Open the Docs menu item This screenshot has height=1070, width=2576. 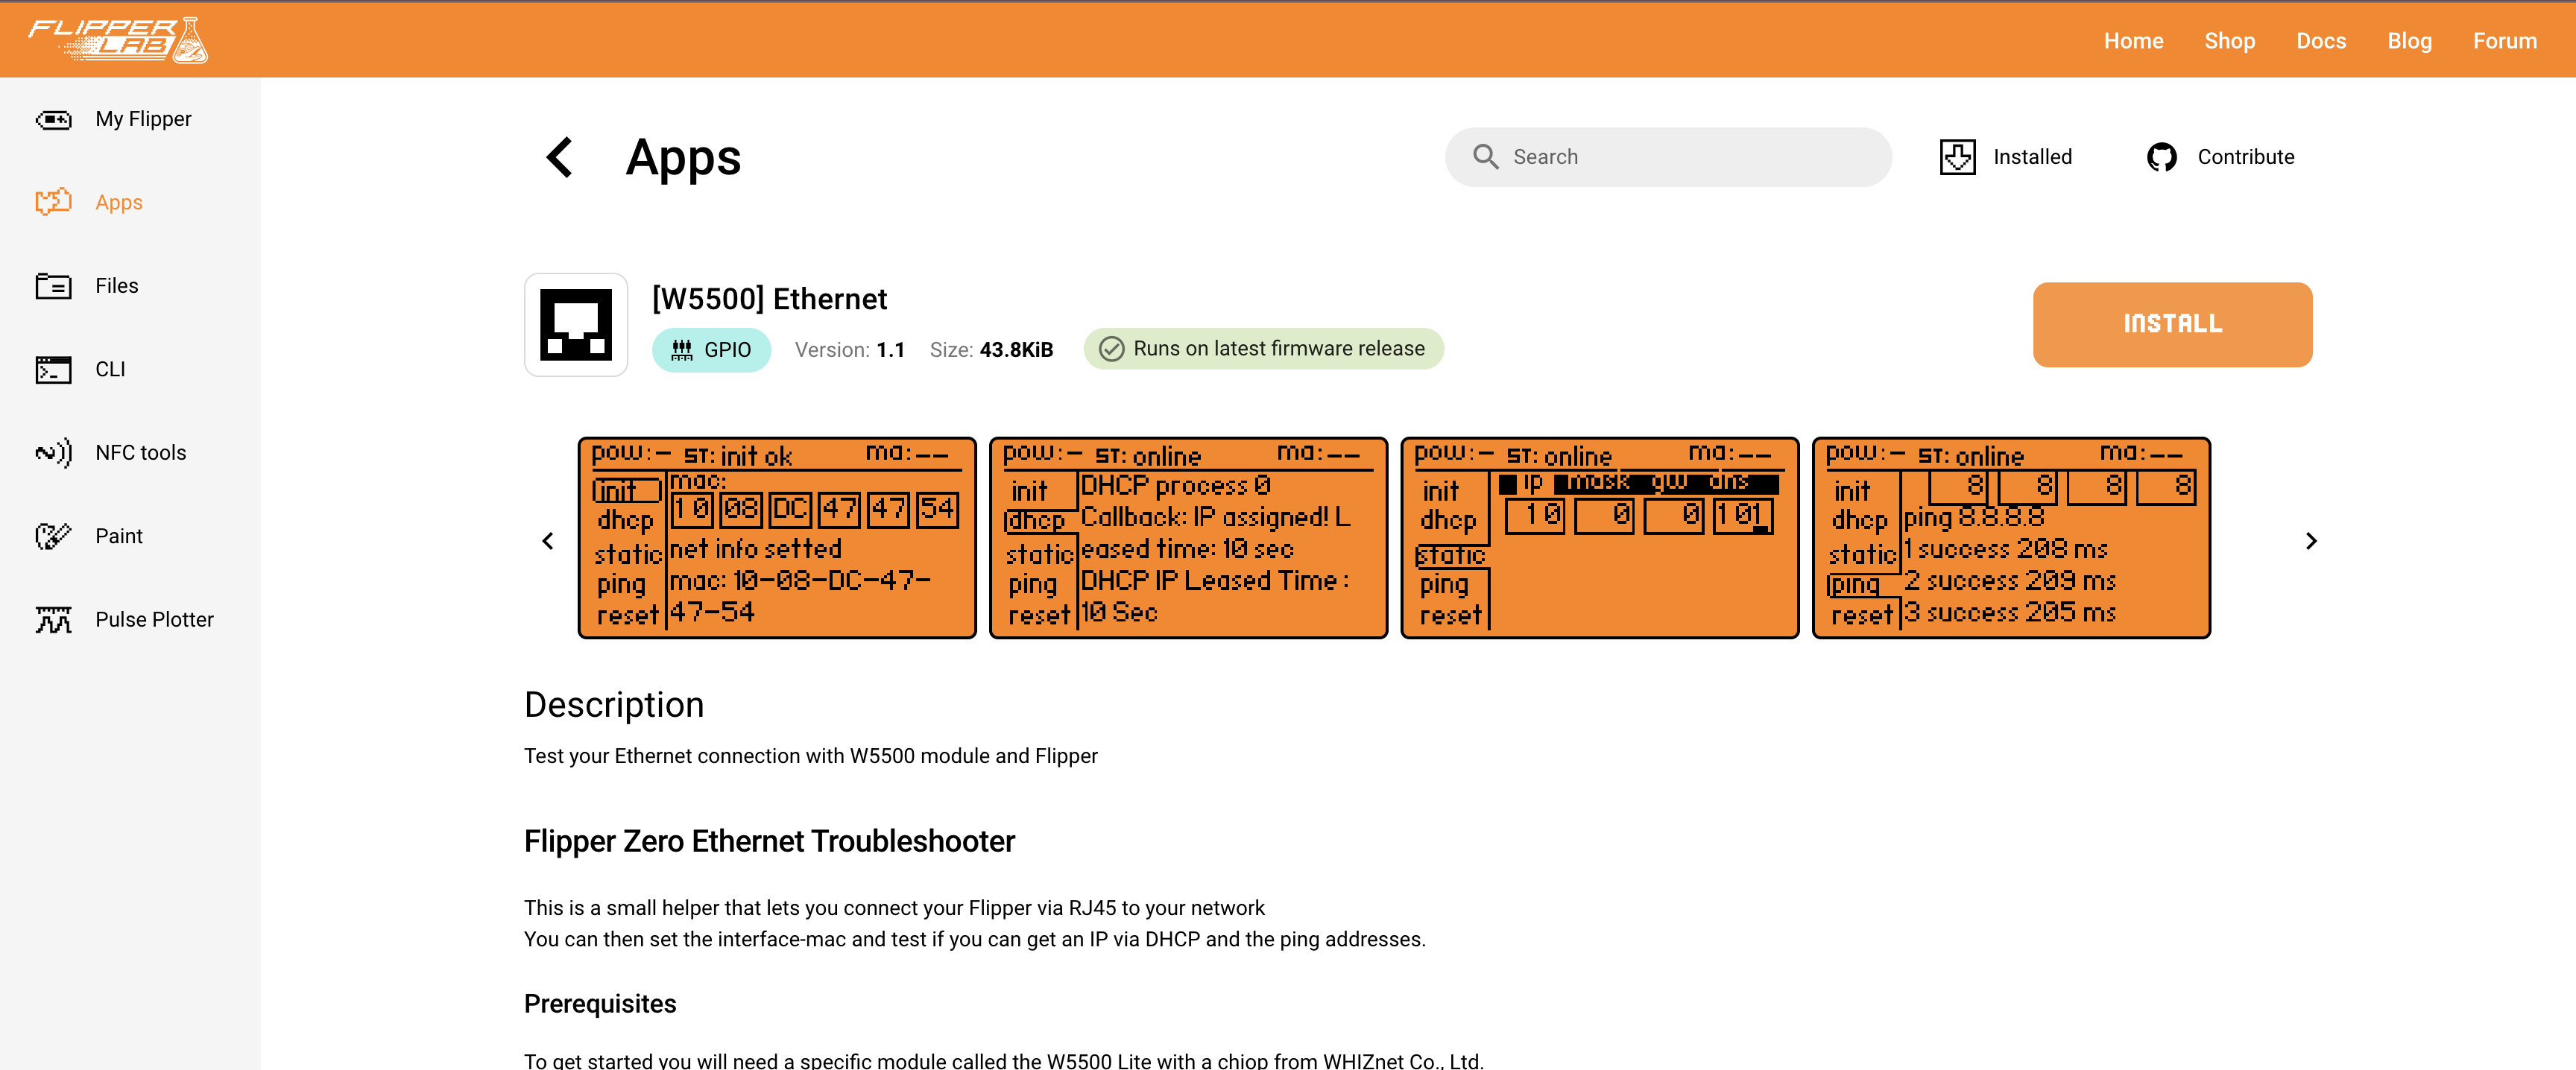pos(2323,41)
